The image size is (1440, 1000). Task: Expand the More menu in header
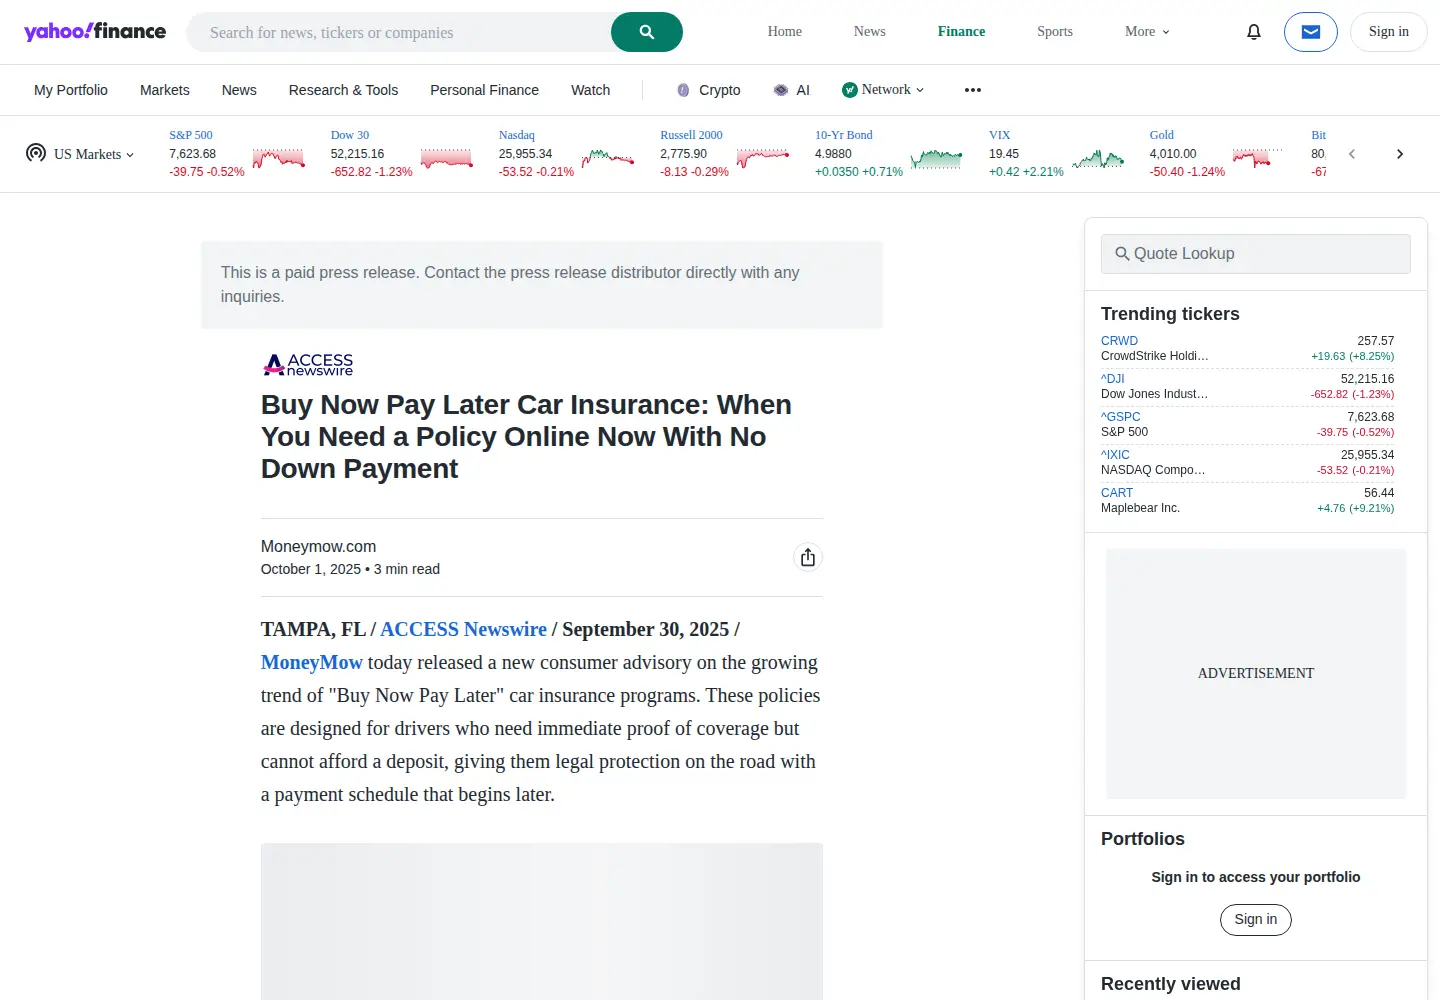point(1147,32)
